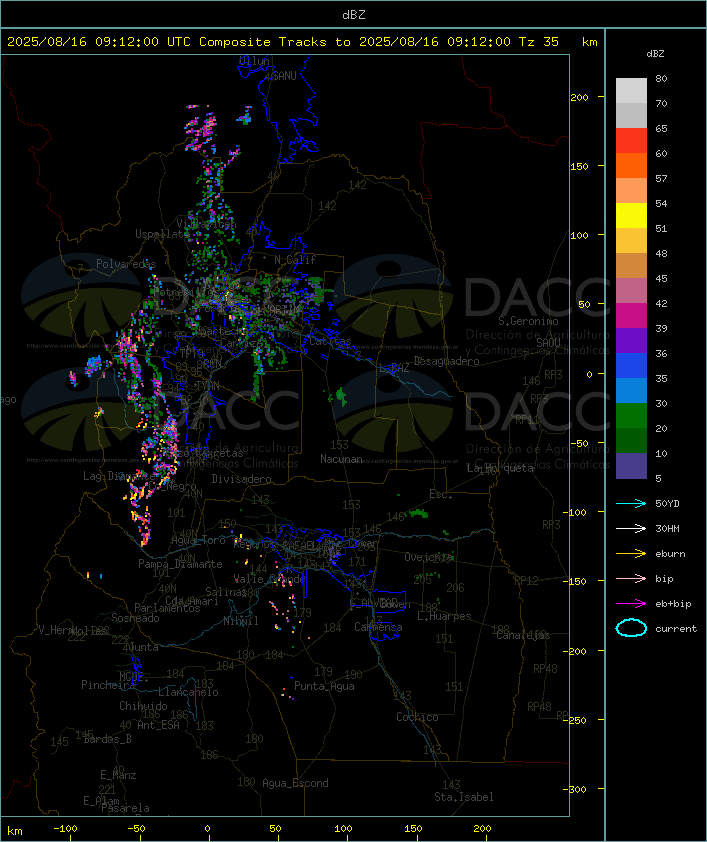Click the 'Pampa_Diamante' map label

[x=180, y=564]
